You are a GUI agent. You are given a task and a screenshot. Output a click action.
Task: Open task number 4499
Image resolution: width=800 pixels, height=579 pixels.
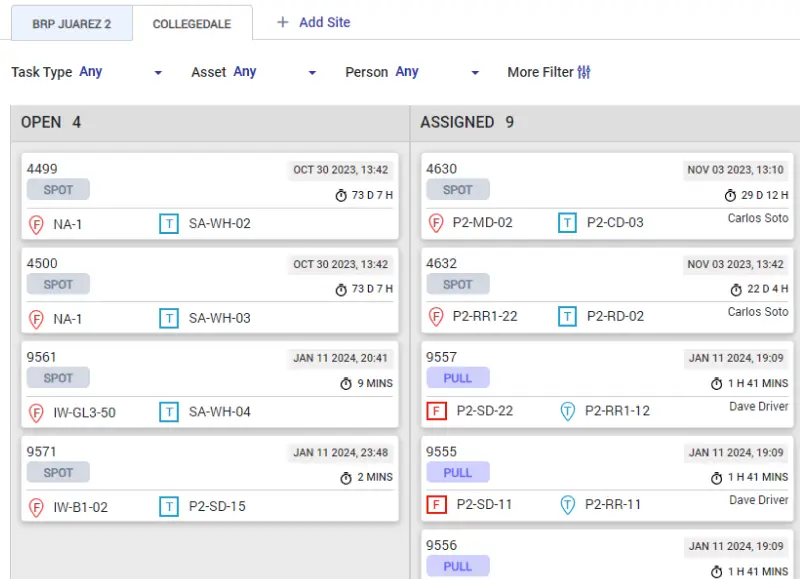pyautogui.click(x=42, y=169)
